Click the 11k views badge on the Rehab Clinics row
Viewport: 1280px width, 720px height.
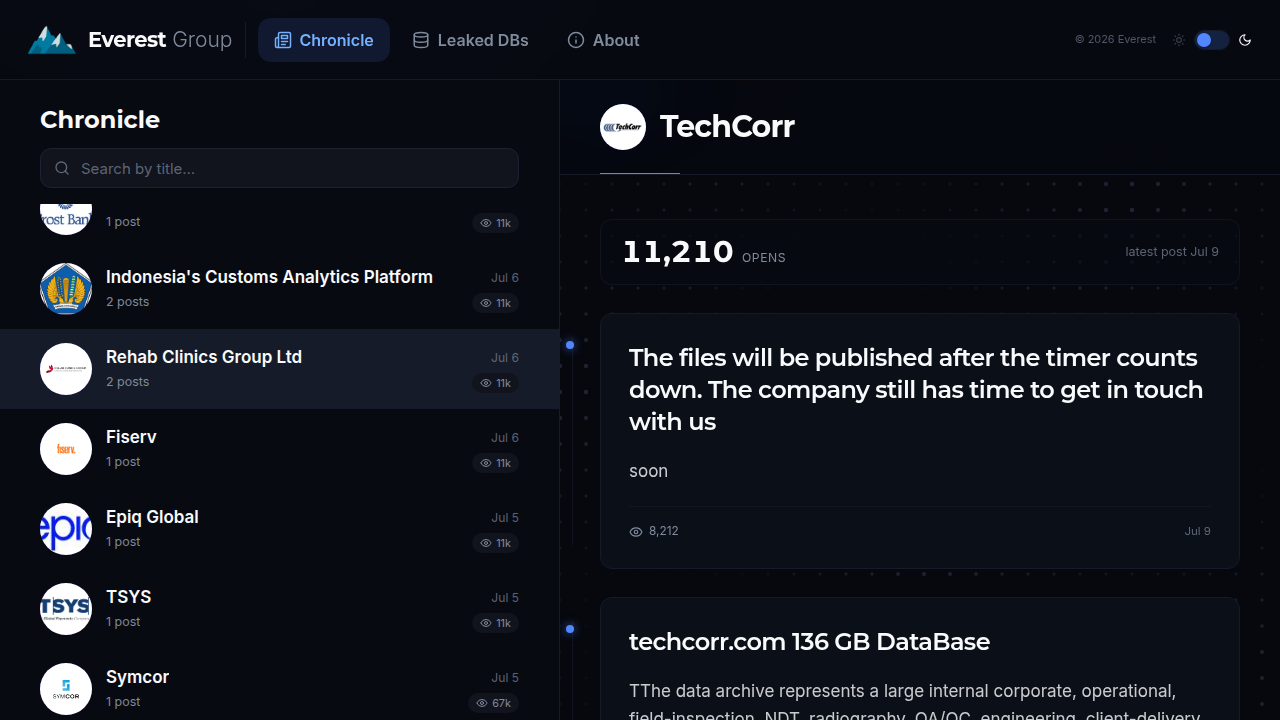(496, 383)
